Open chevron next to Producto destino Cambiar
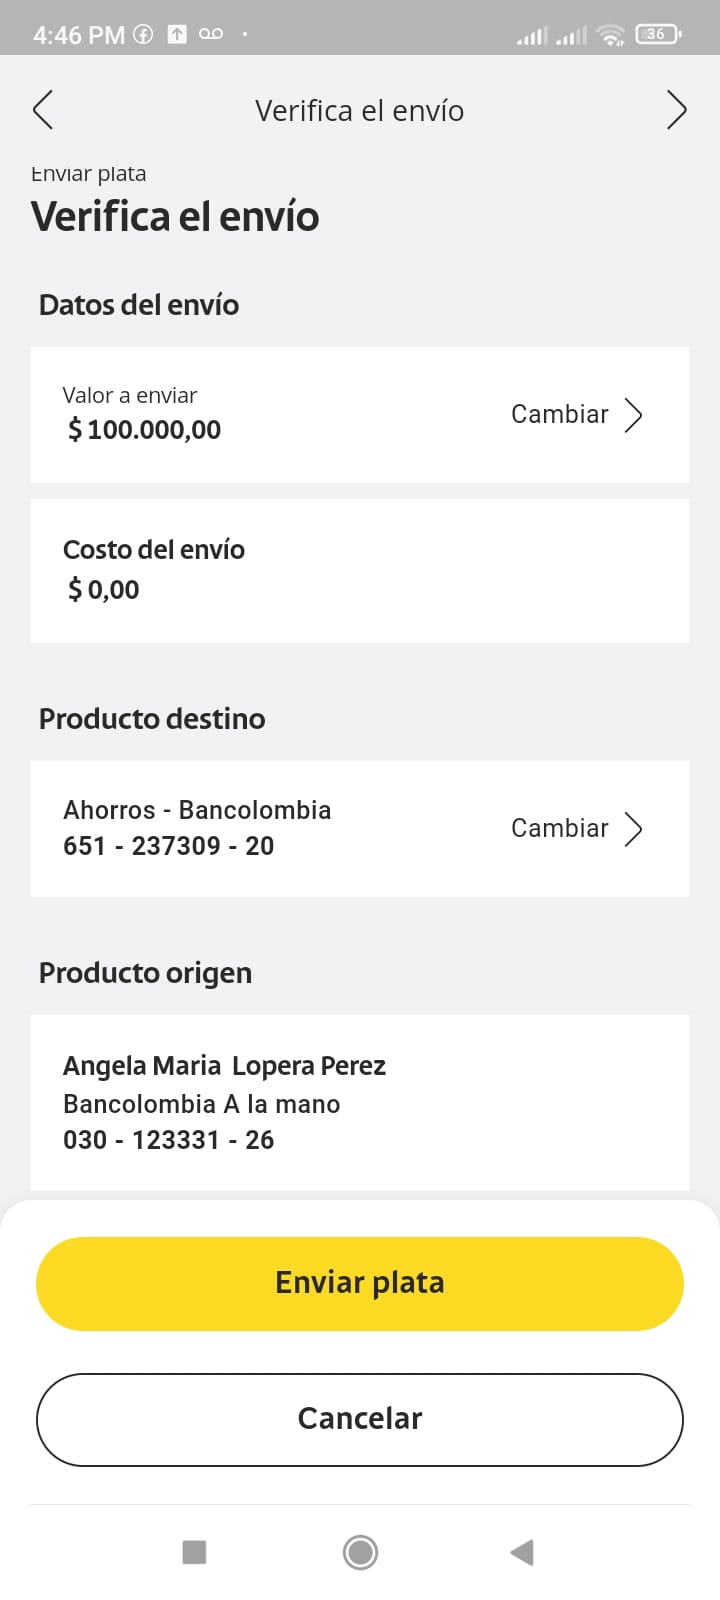This screenshot has width=720, height=1600. (633, 829)
